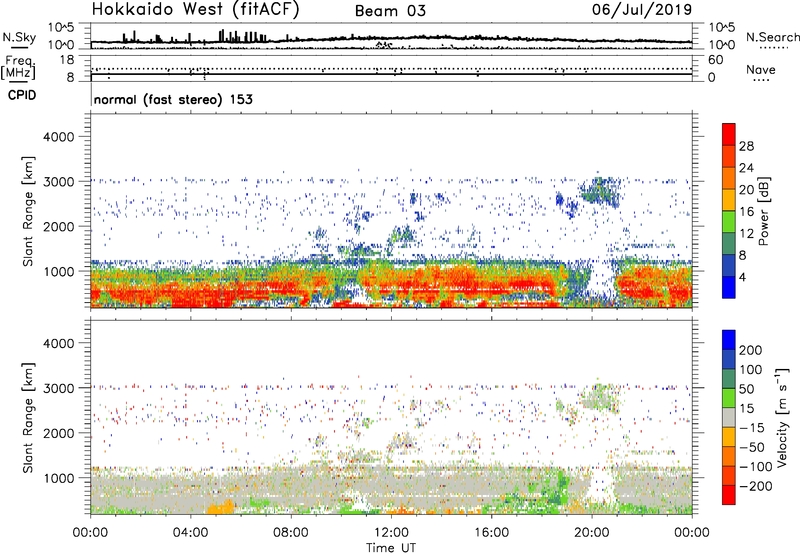Screen dimensions: 800x554
Task: Click the 'Nave' legend label
Action: coord(760,69)
